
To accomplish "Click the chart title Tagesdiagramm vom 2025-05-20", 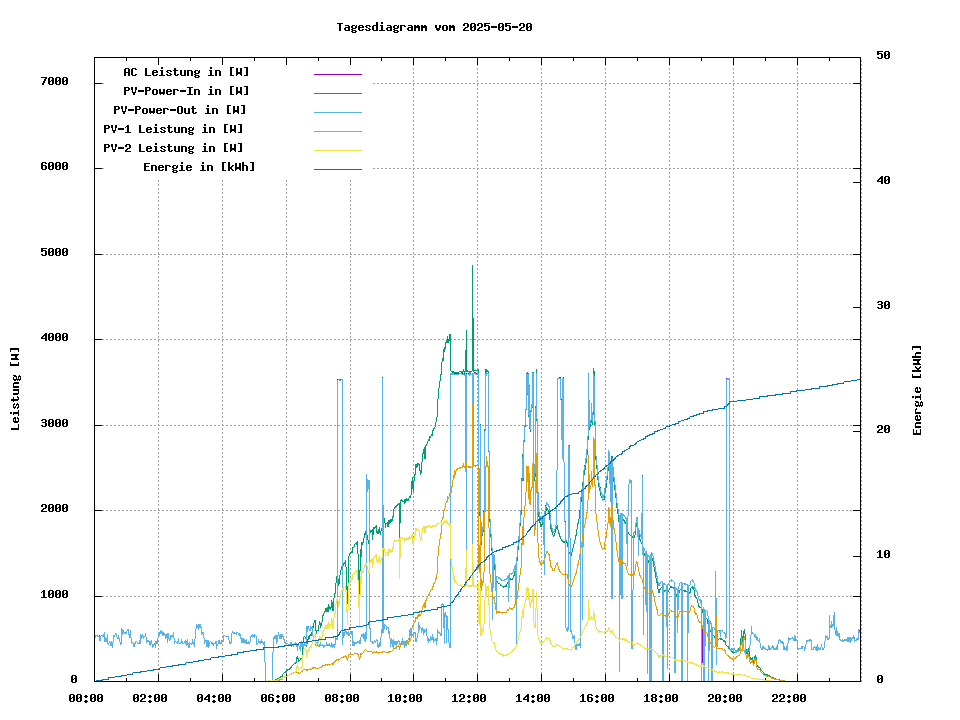I will [x=434, y=27].
